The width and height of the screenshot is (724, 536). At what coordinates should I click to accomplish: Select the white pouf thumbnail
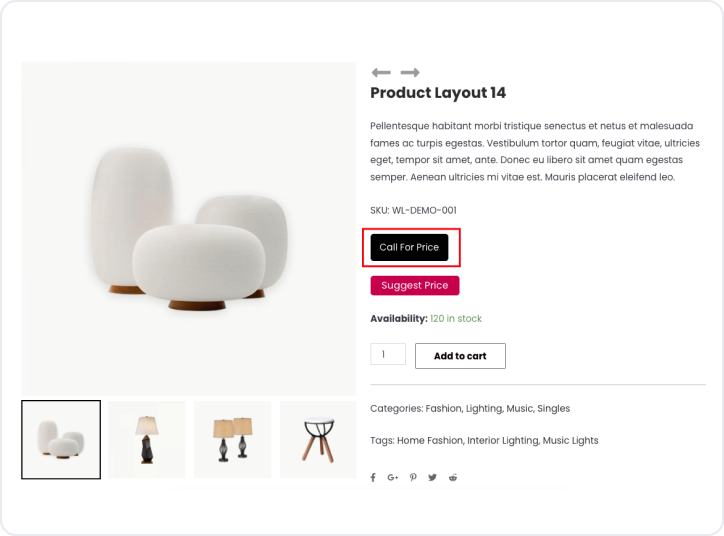(x=61, y=440)
